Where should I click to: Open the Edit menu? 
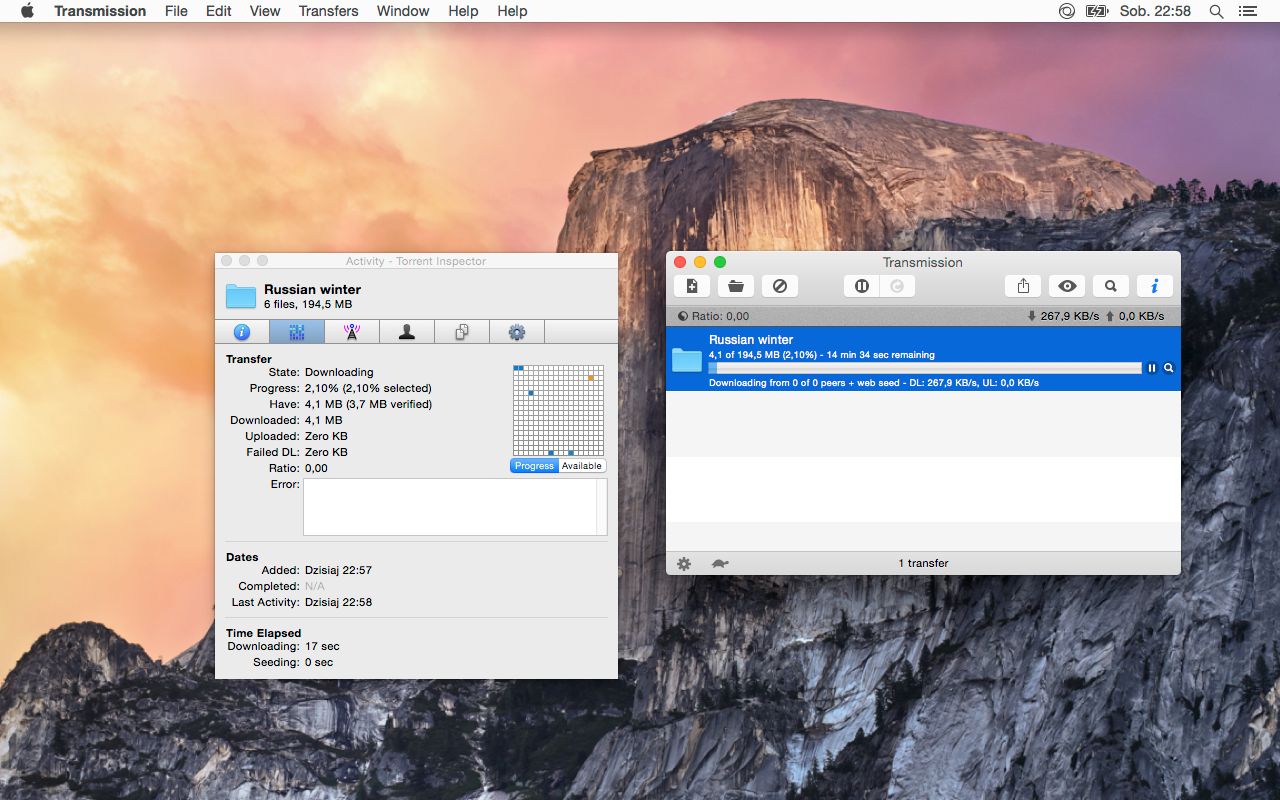[x=219, y=11]
